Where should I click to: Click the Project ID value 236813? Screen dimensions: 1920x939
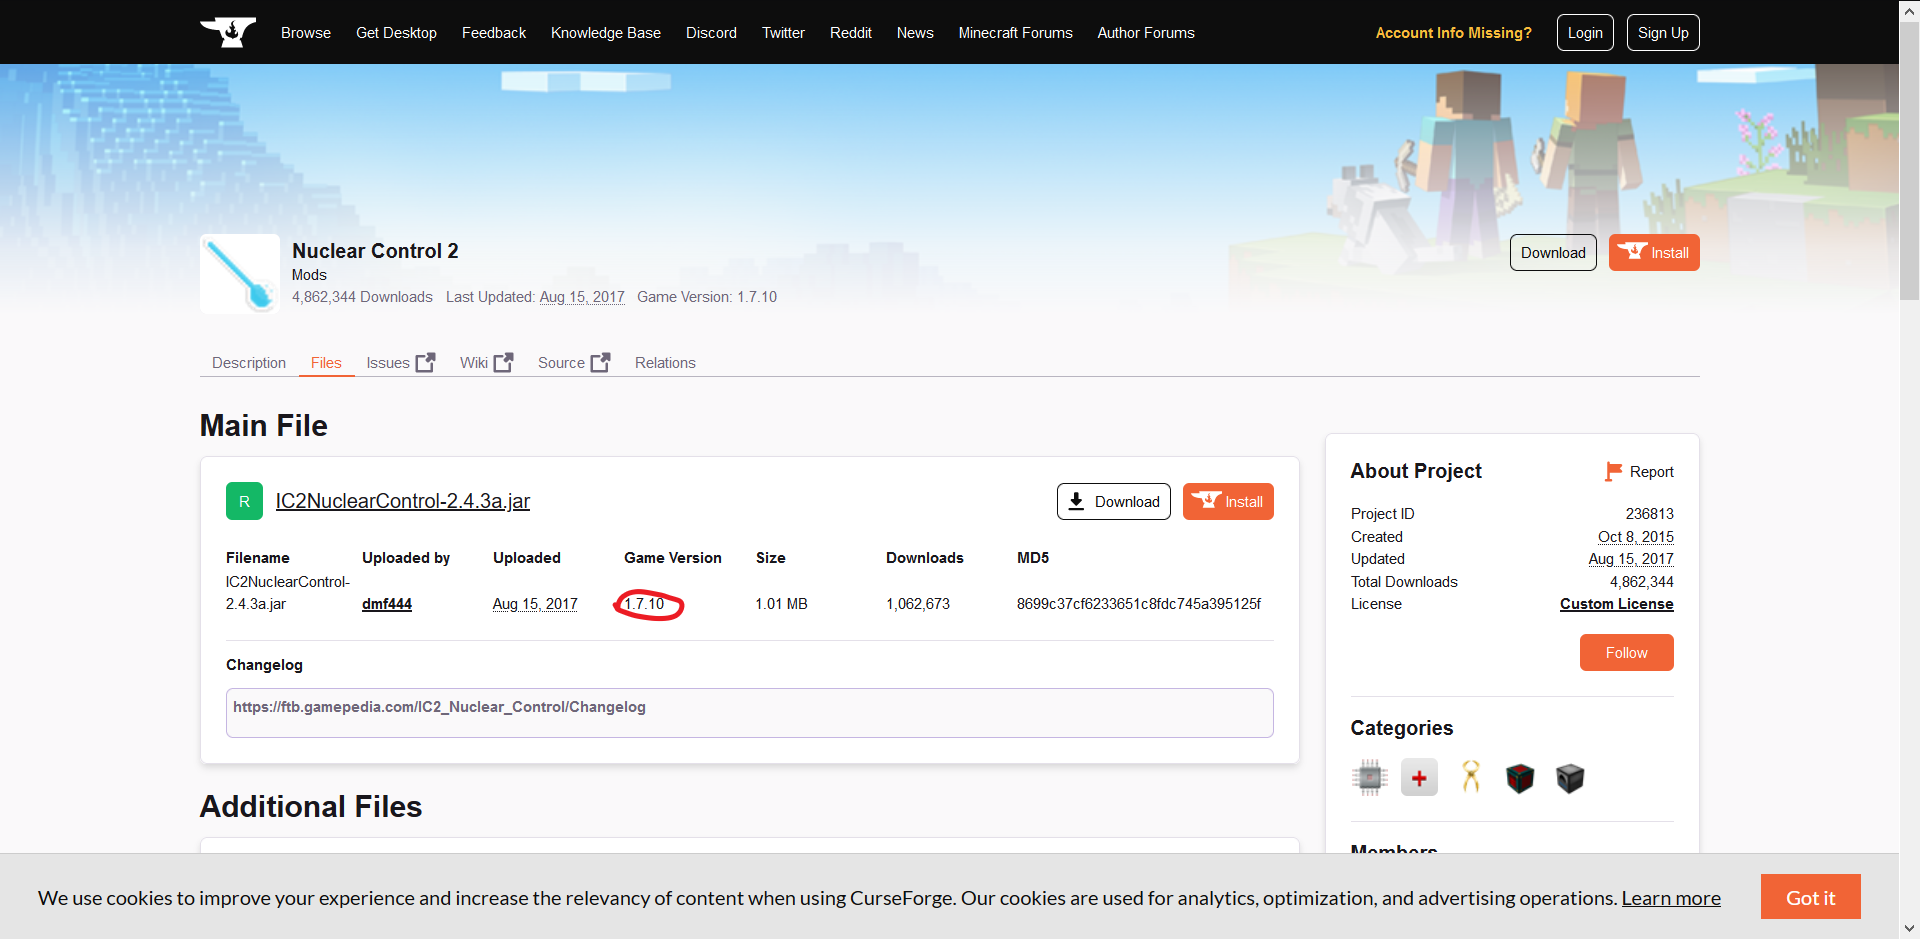click(1650, 514)
